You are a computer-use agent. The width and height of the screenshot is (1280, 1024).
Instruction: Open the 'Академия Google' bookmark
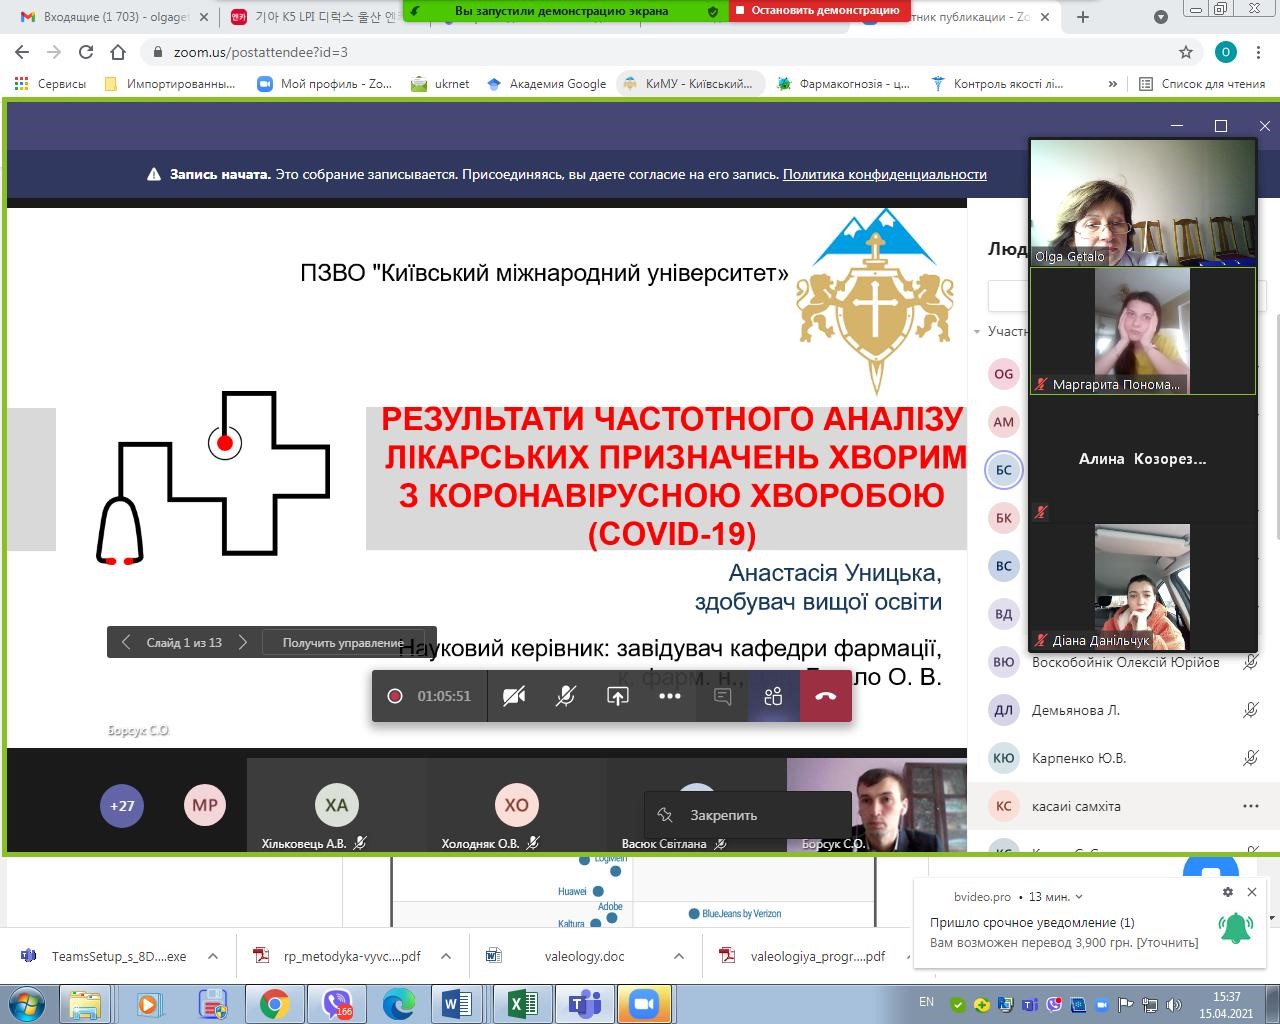pyautogui.click(x=546, y=84)
